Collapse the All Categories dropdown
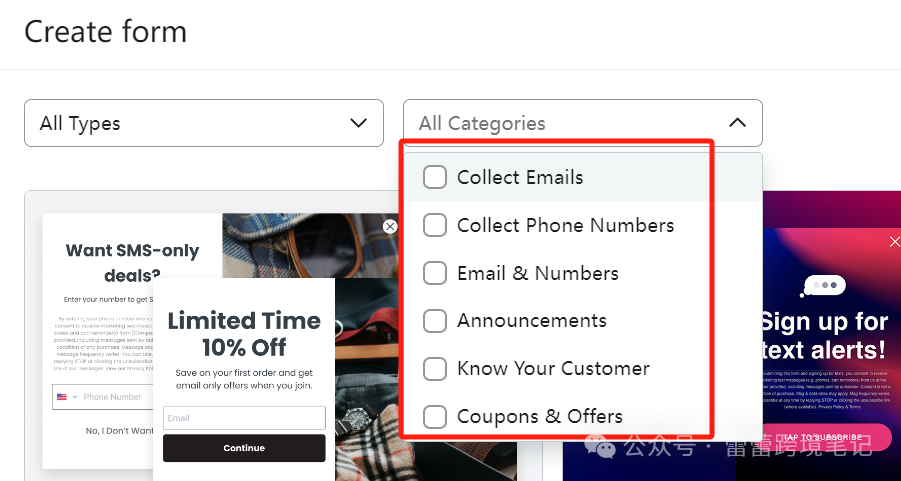The height and width of the screenshot is (481, 901). point(582,123)
